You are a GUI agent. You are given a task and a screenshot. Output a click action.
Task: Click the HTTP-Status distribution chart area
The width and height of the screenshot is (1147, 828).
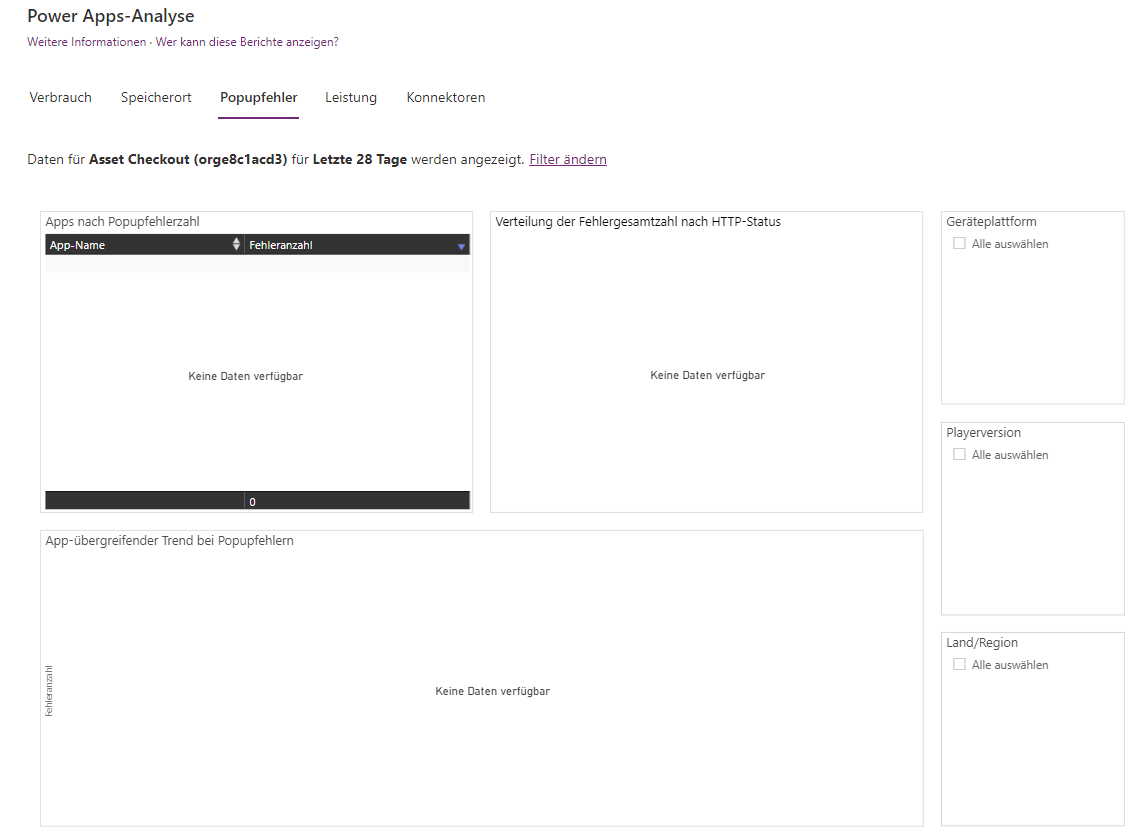(706, 375)
